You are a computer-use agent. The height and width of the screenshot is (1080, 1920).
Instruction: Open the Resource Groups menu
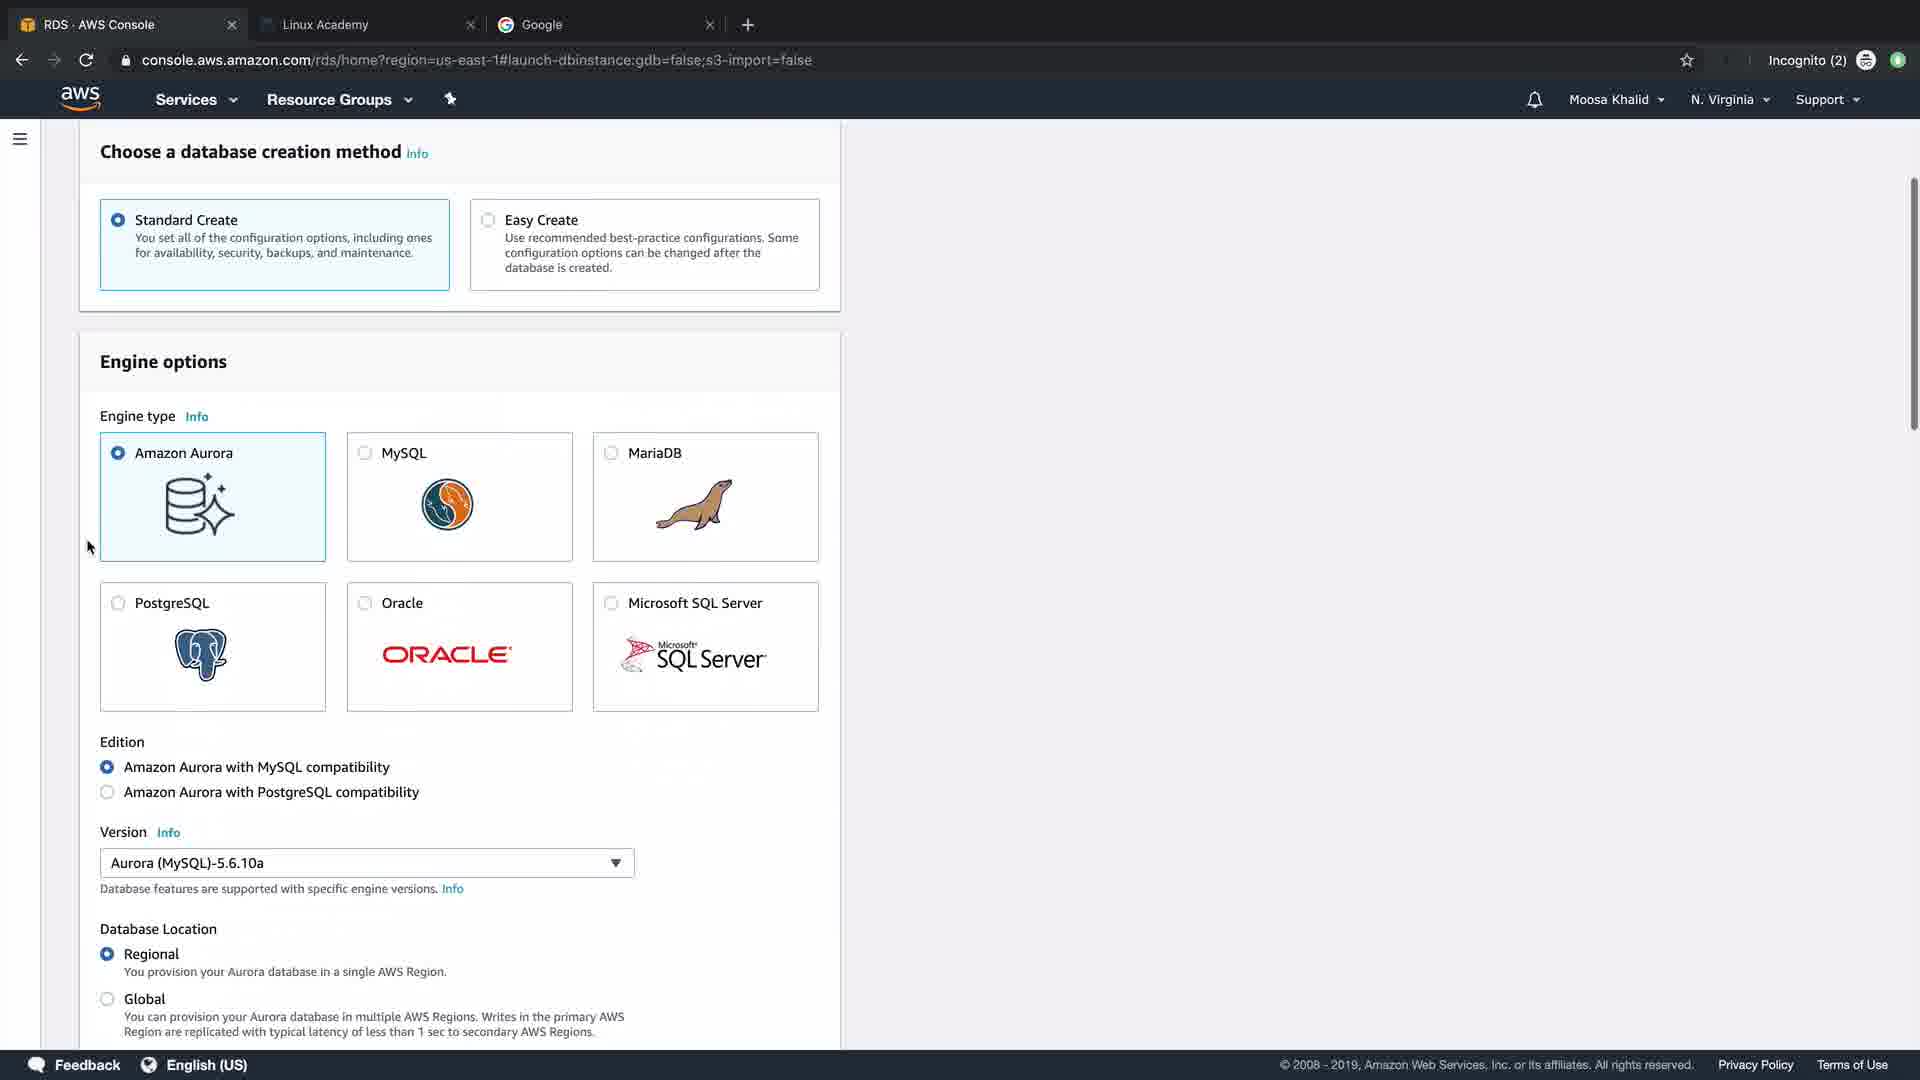click(339, 100)
